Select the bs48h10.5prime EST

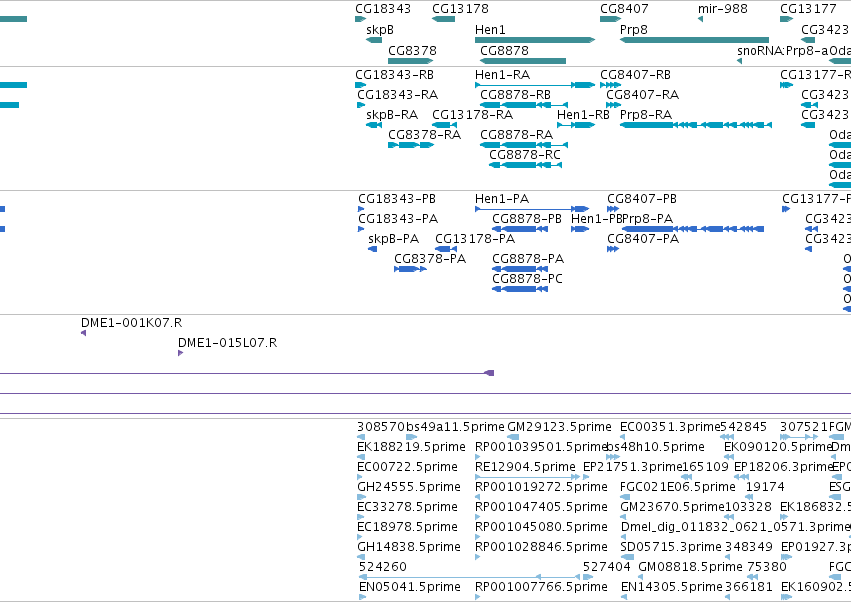click(655, 447)
